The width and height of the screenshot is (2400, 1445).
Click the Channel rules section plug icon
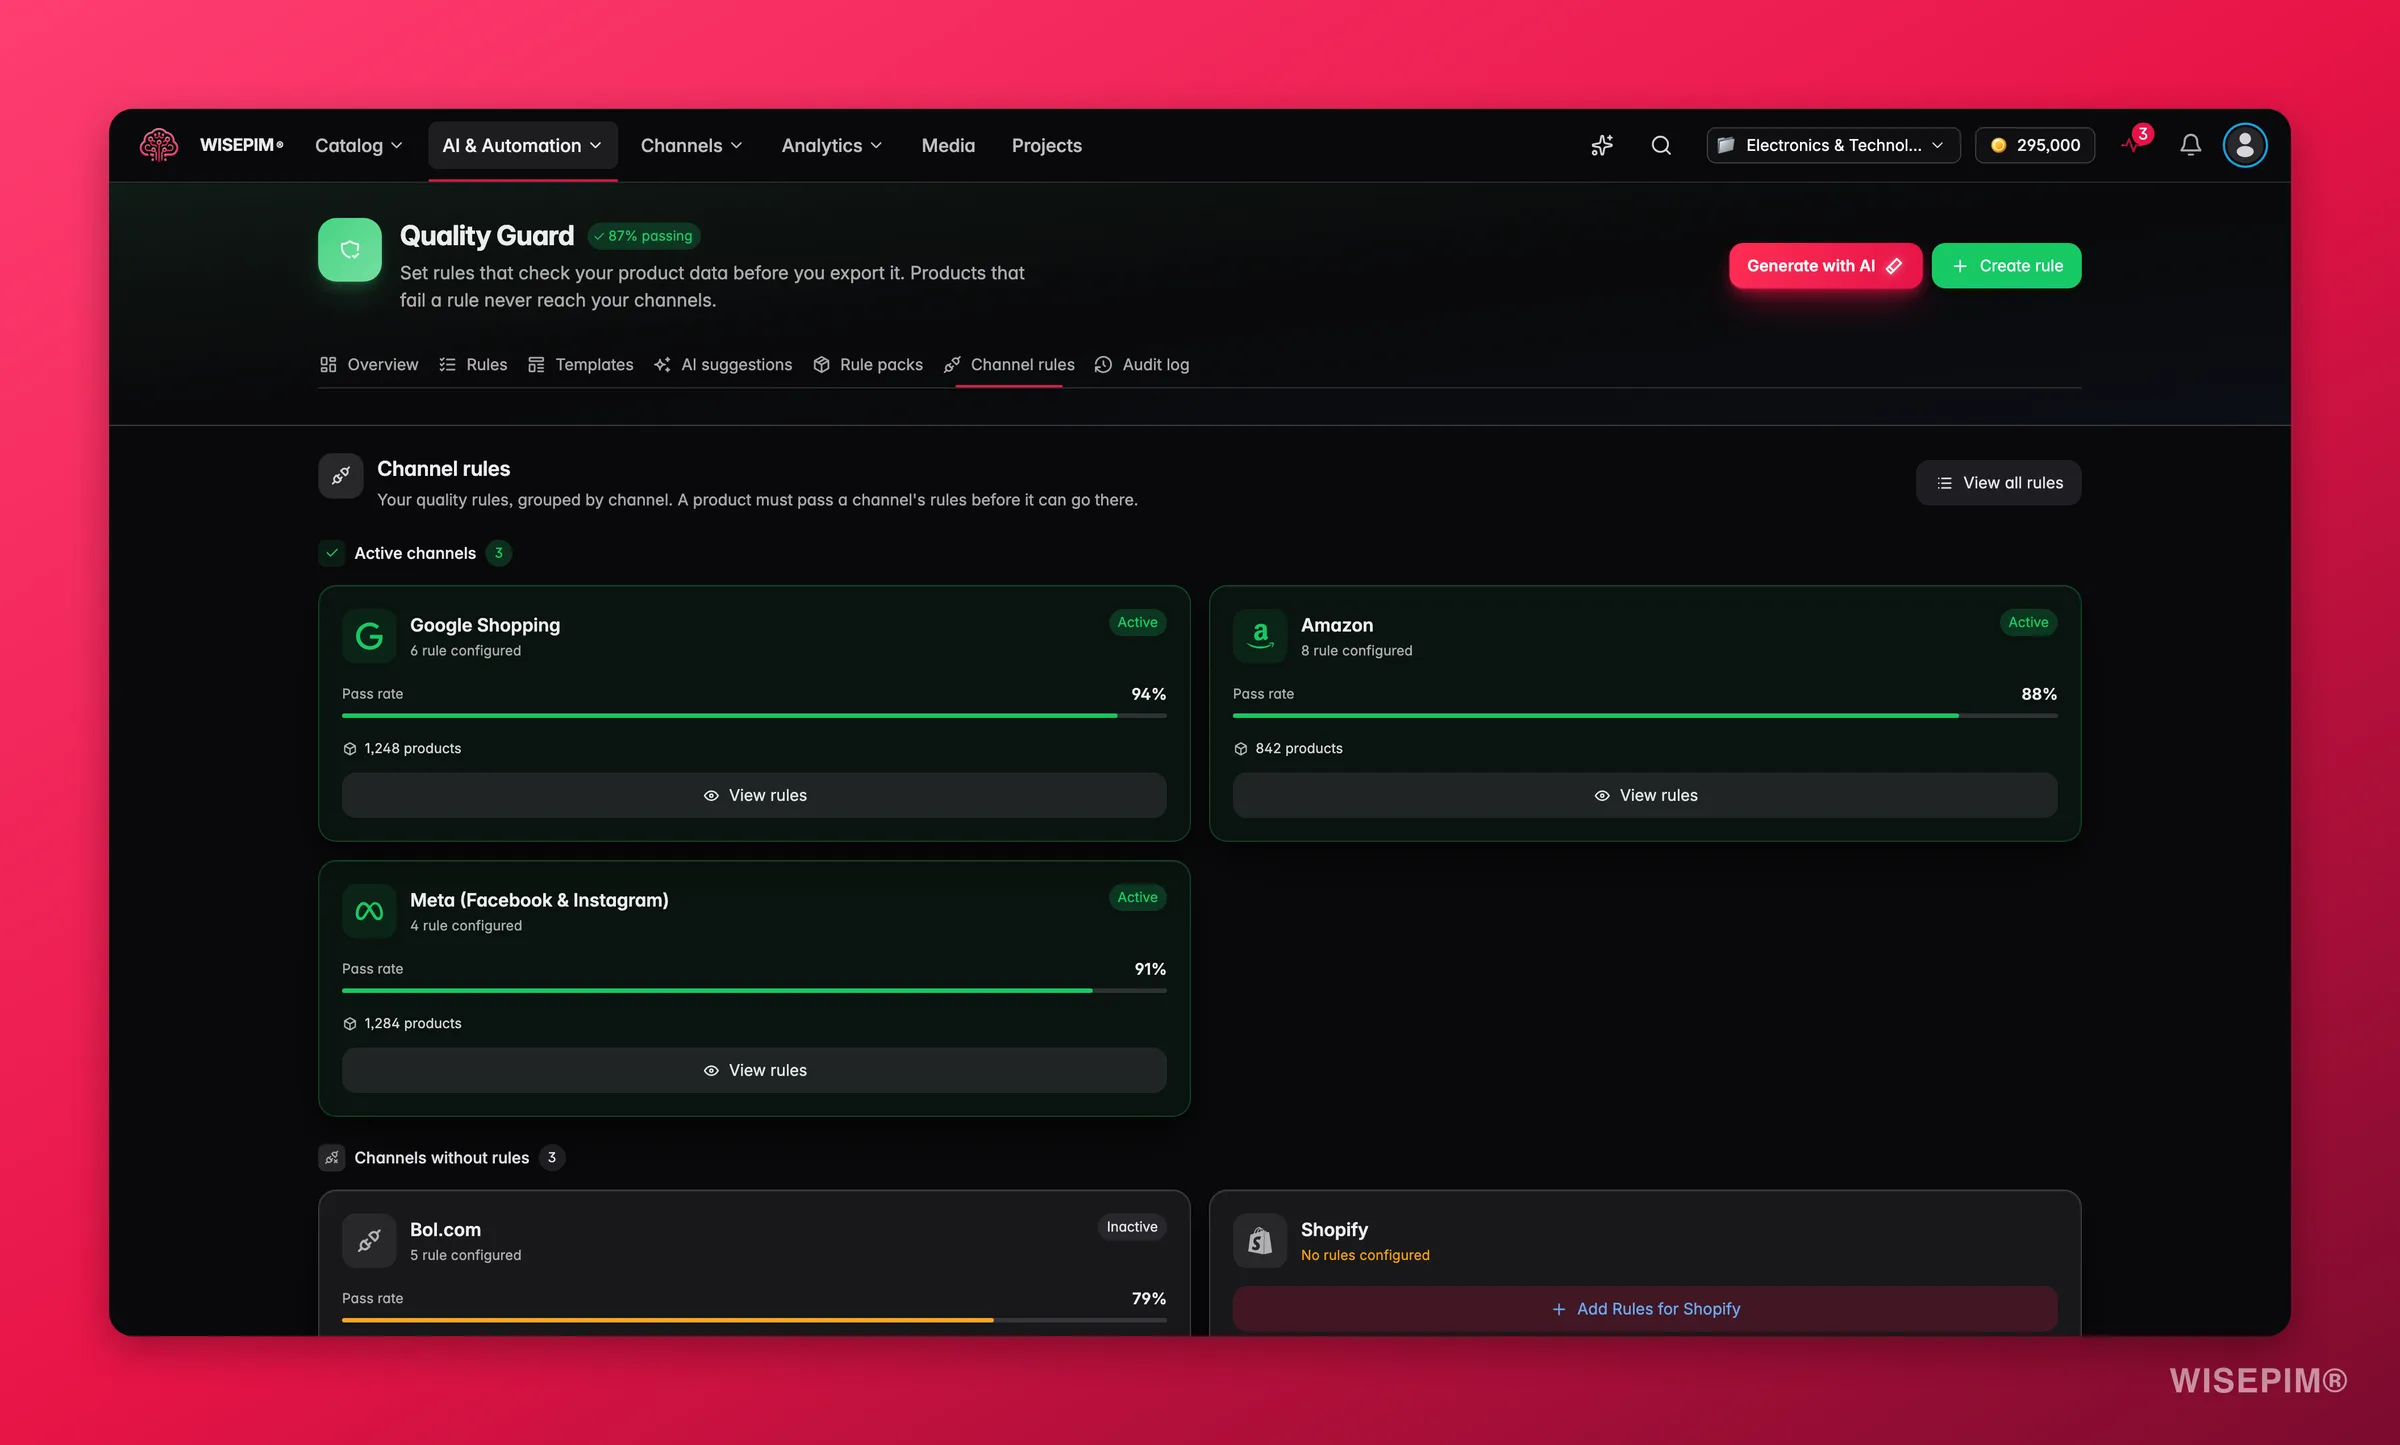coord(340,476)
